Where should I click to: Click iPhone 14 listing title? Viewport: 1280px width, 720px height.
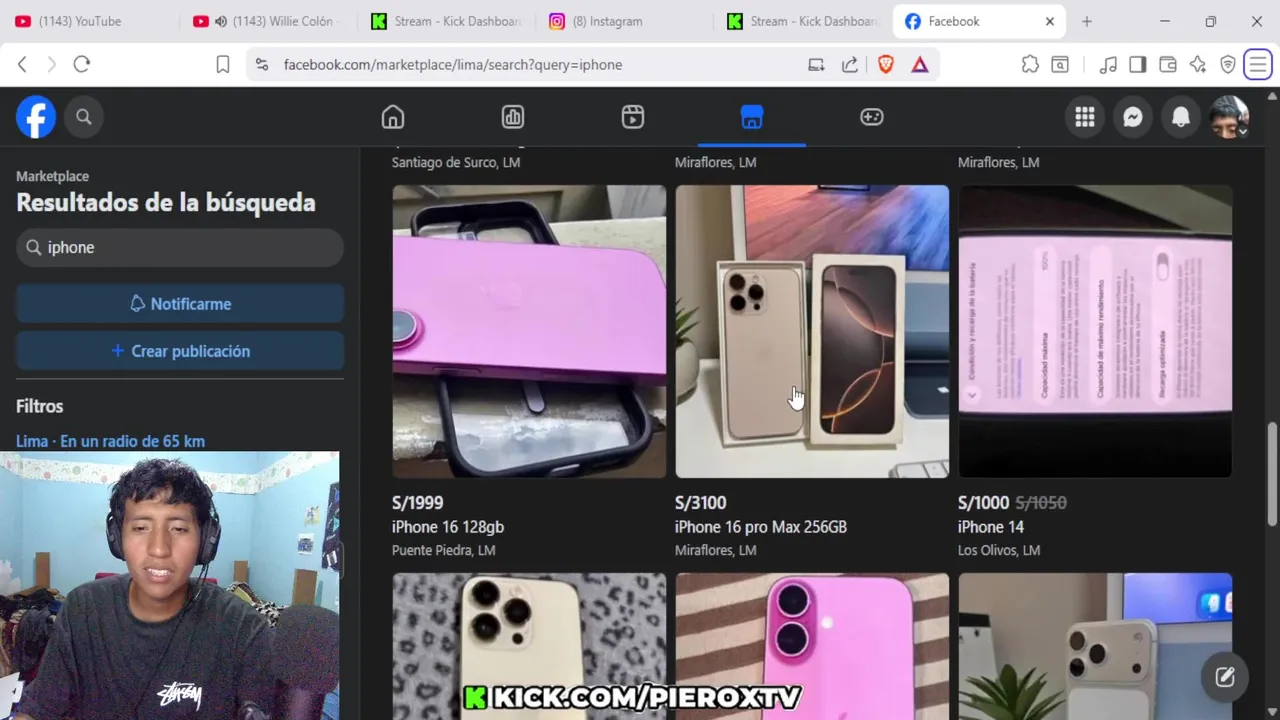(991, 527)
